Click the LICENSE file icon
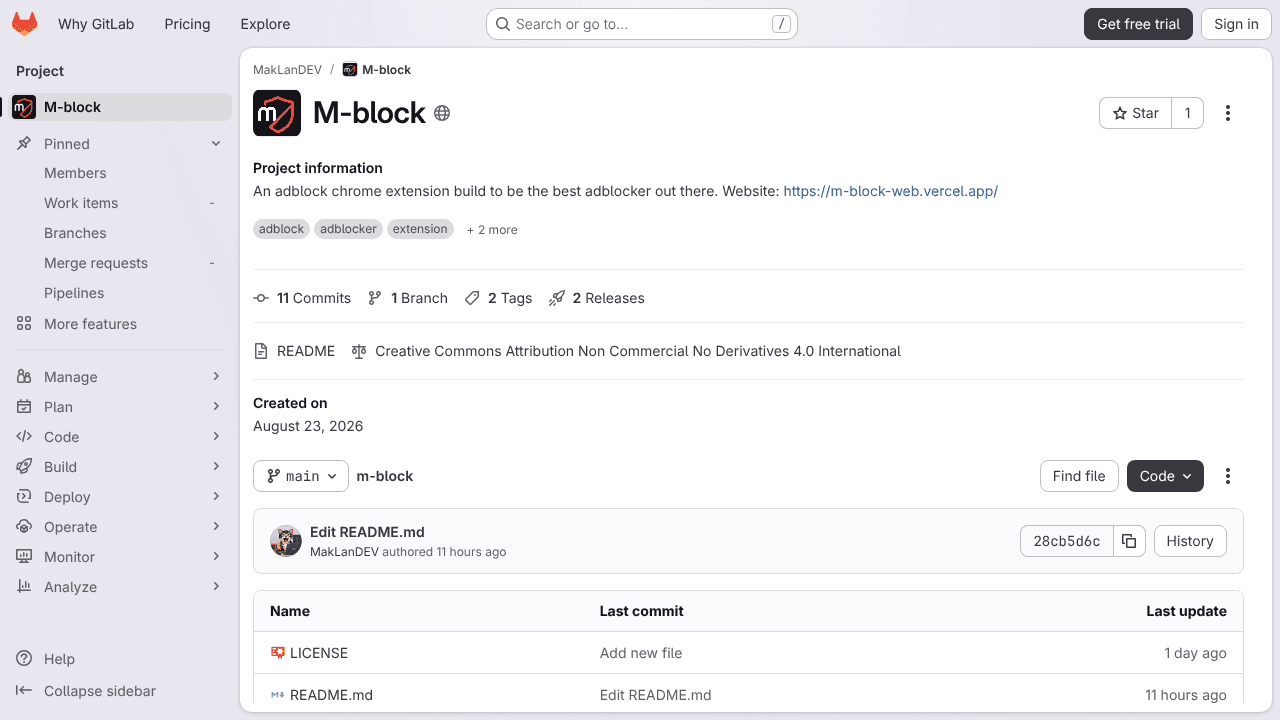The width and height of the screenshot is (1280, 720). tap(278, 653)
